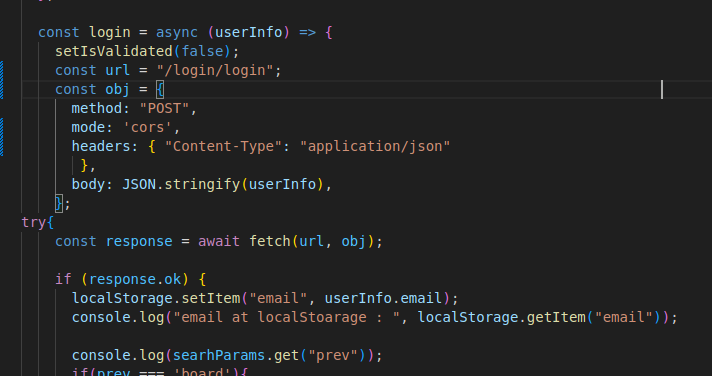Viewport: 712px width, 376px height.
Task: Click 'response.ok' in the if condition
Action: pyautogui.click(x=135, y=279)
